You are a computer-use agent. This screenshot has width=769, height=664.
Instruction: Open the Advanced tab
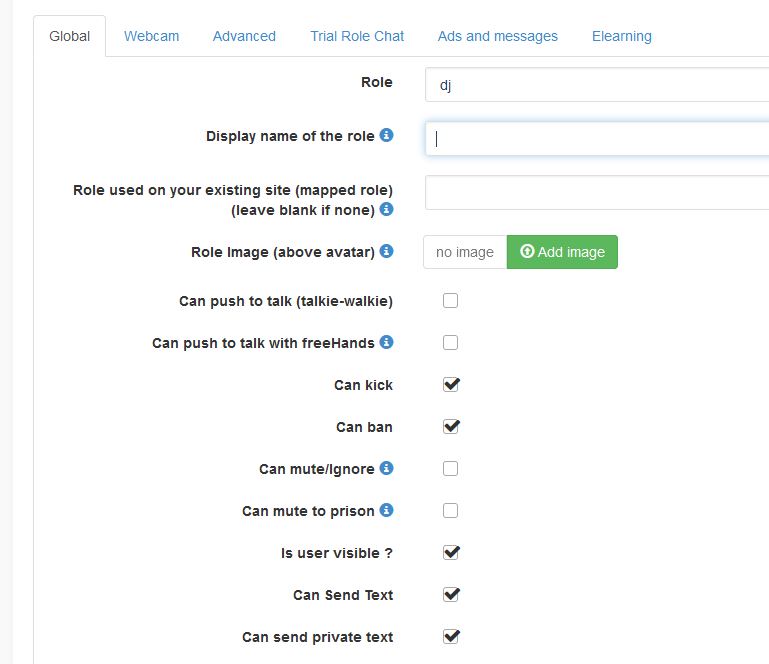[x=244, y=36]
